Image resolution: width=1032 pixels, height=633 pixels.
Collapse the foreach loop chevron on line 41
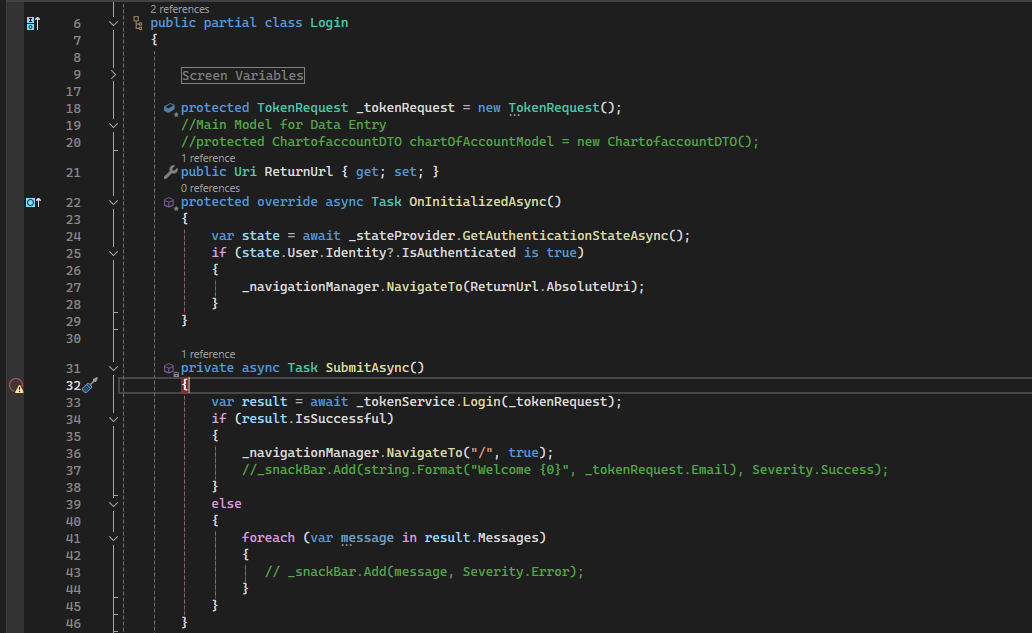[x=112, y=537]
